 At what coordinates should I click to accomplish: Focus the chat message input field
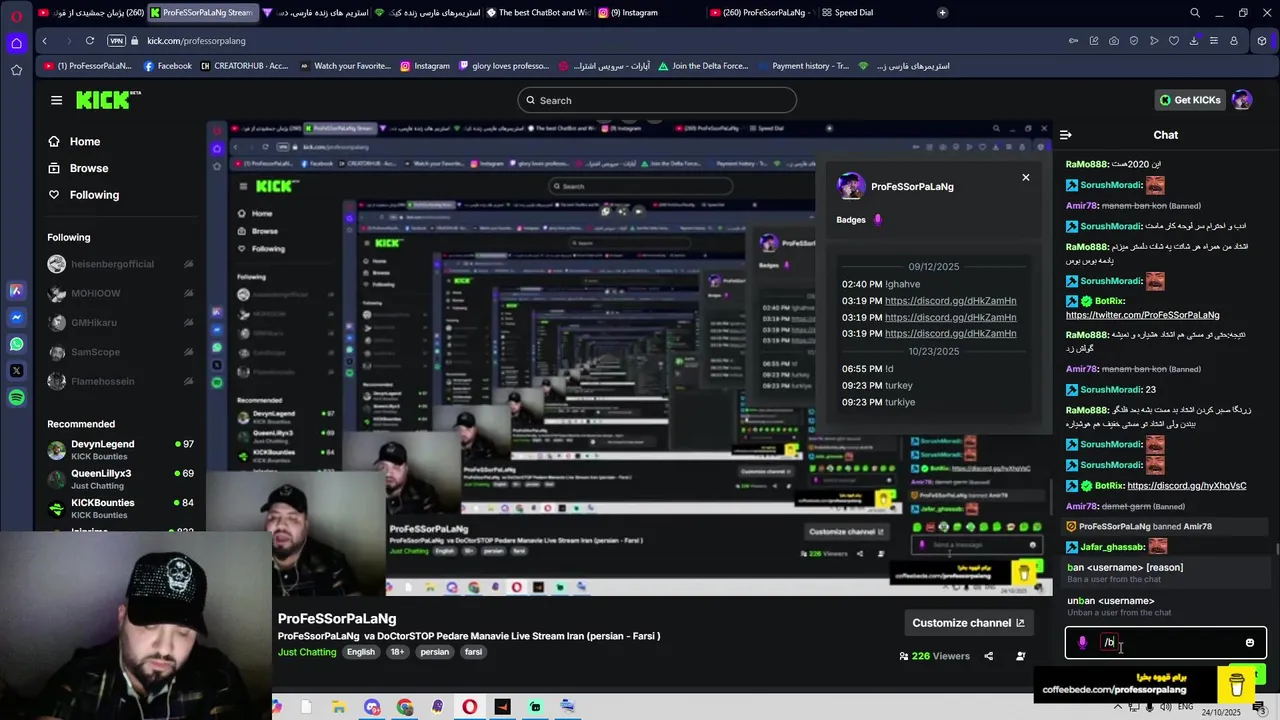tap(1168, 643)
